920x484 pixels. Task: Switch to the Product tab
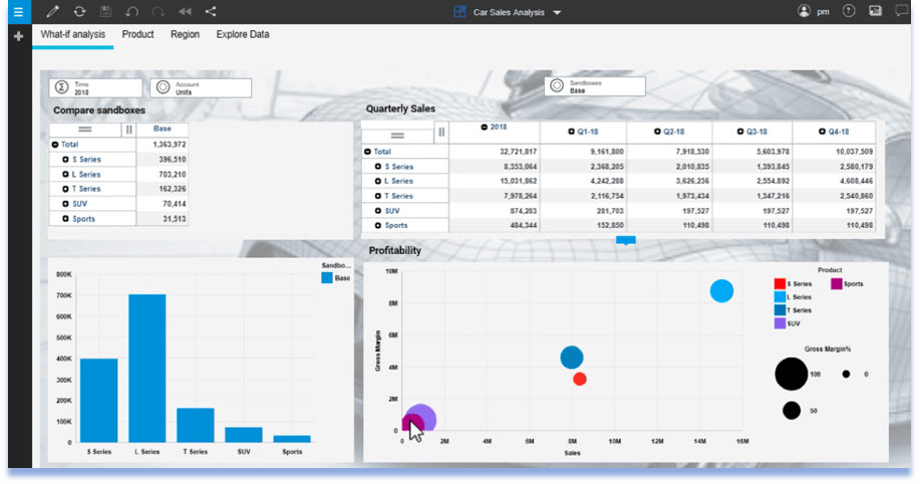pyautogui.click(x=138, y=35)
